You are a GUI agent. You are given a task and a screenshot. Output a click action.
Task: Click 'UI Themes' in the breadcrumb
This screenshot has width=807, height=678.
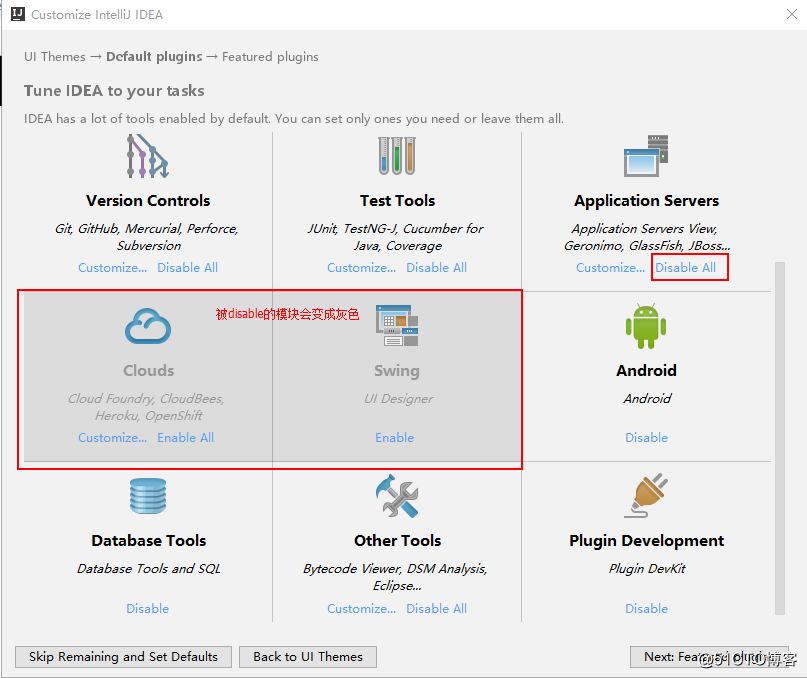(x=55, y=57)
